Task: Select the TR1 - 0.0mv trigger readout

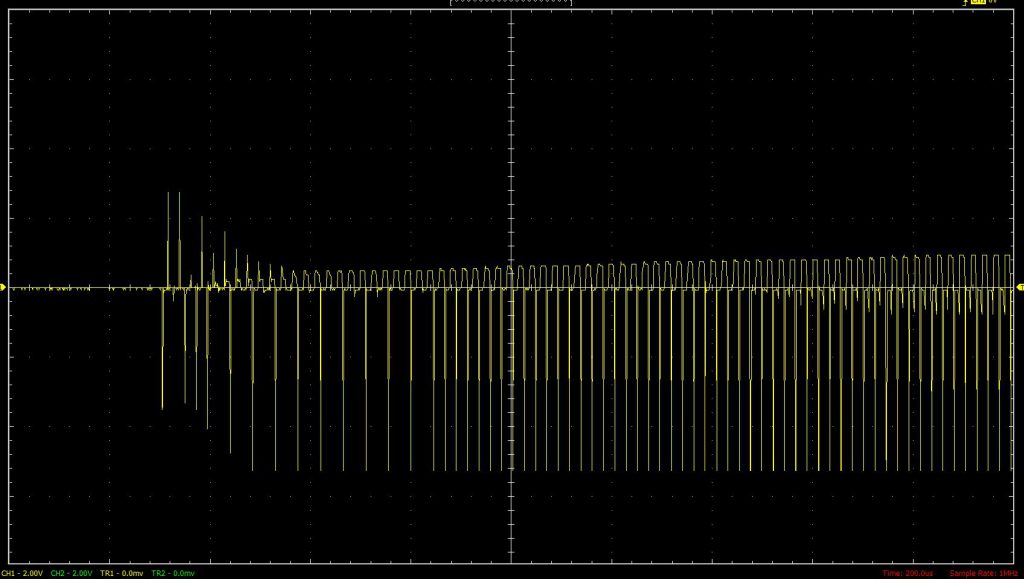Action: click(122, 573)
